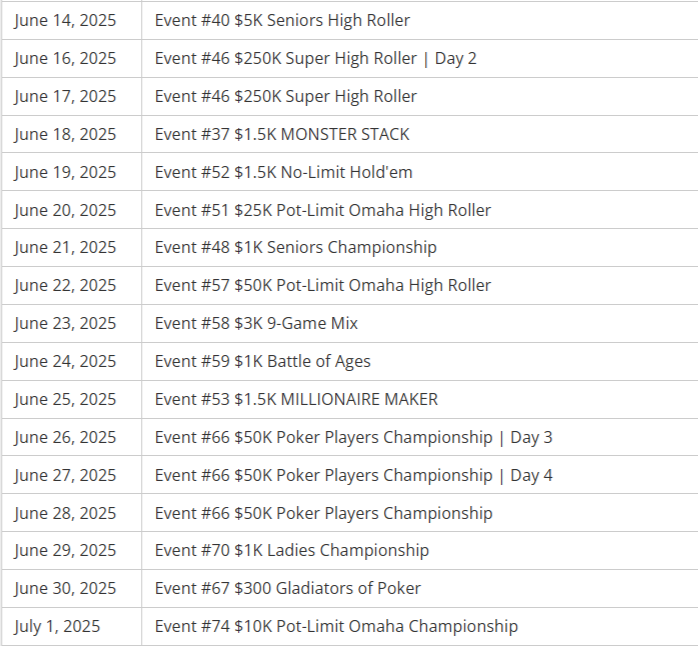Click the July 1, 2025 date cell
This screenshot has width=698, height=646.
pyautogui.click(x=57, y=626)
